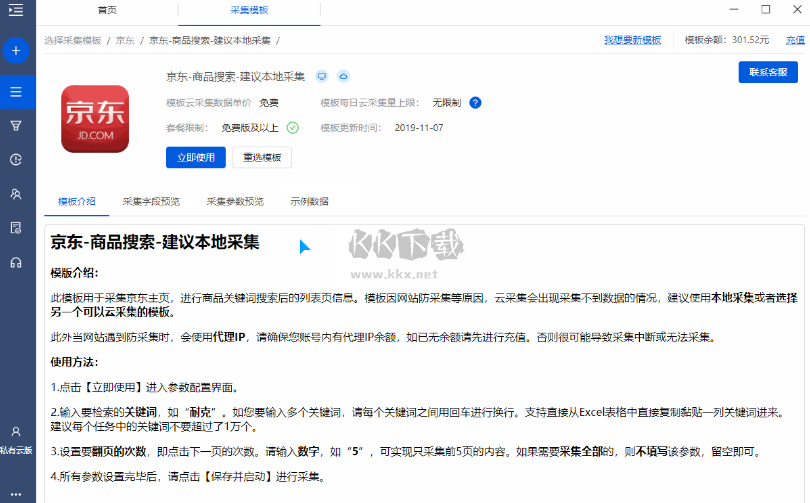Open the scheduled clock icon in sidebar
This screenshot has height=503, width=810.
click(x=16, y=160)
